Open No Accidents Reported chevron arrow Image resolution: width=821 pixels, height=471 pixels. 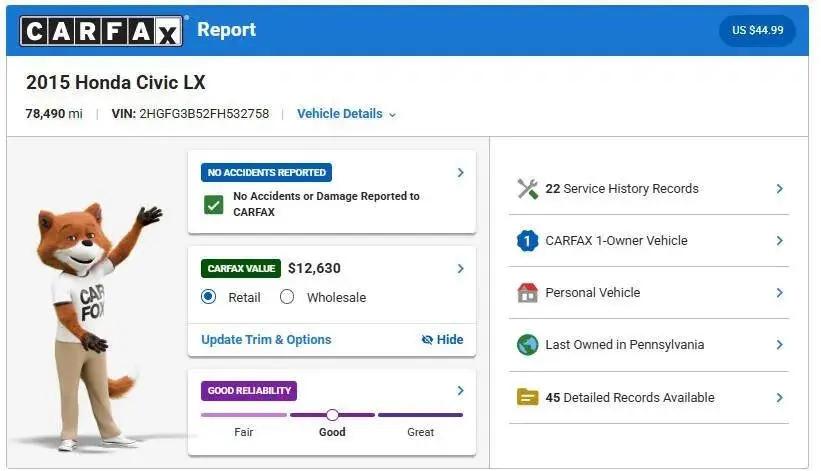click(x=460, y=173)
